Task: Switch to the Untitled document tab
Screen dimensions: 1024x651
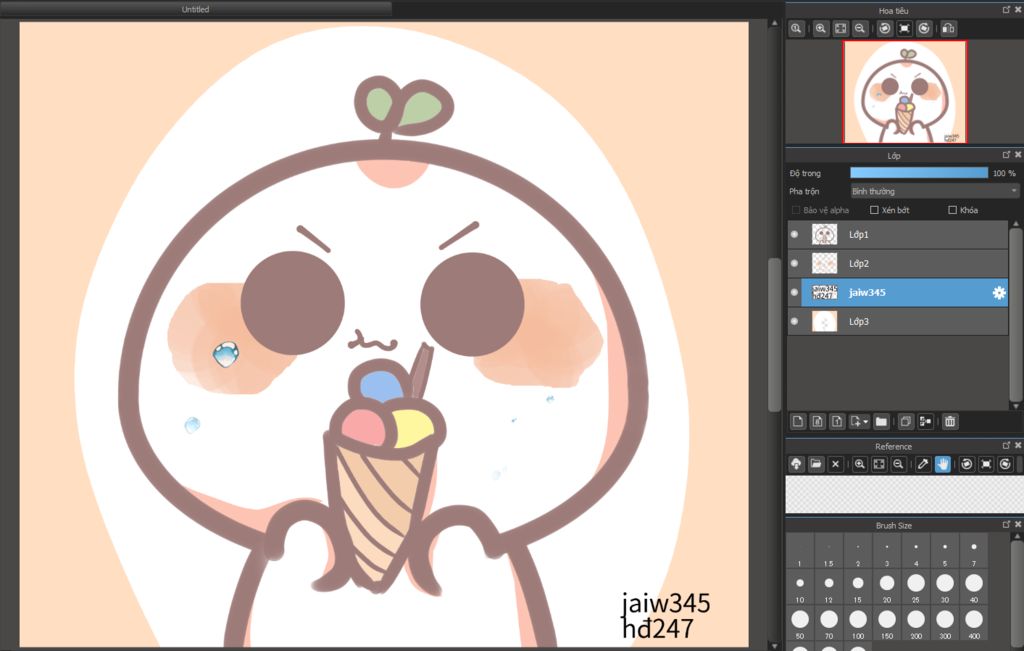Action: pos(195,9)
